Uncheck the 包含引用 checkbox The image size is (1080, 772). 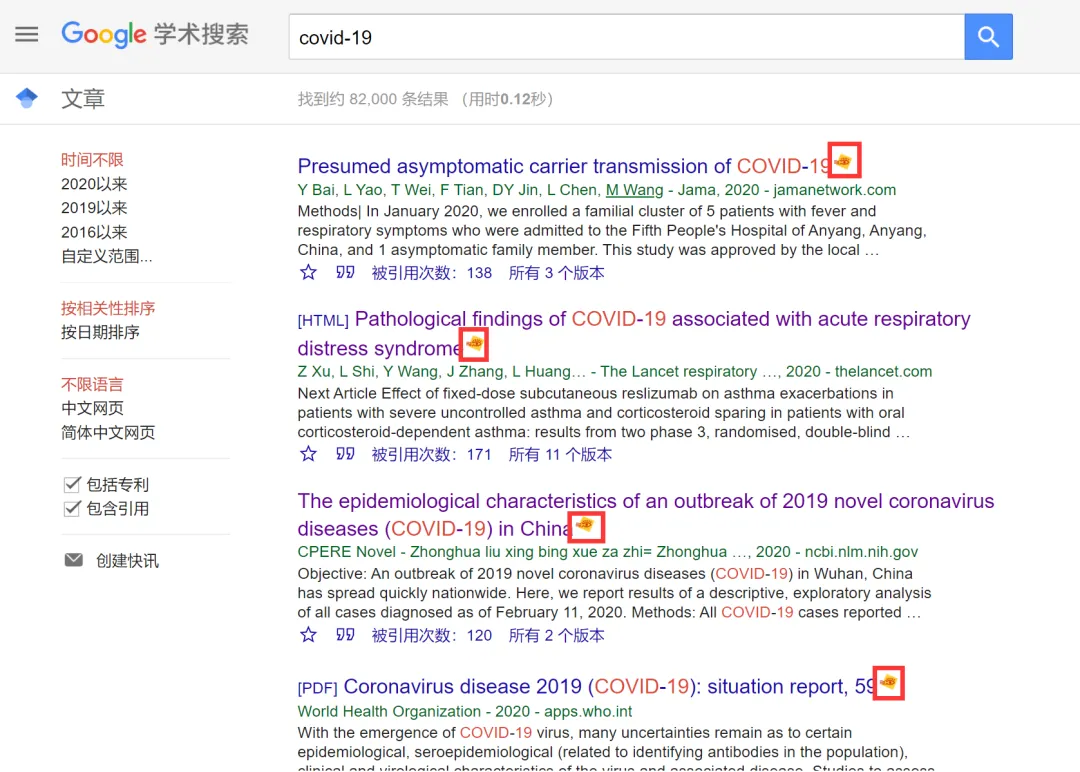(x=72, y=507)
